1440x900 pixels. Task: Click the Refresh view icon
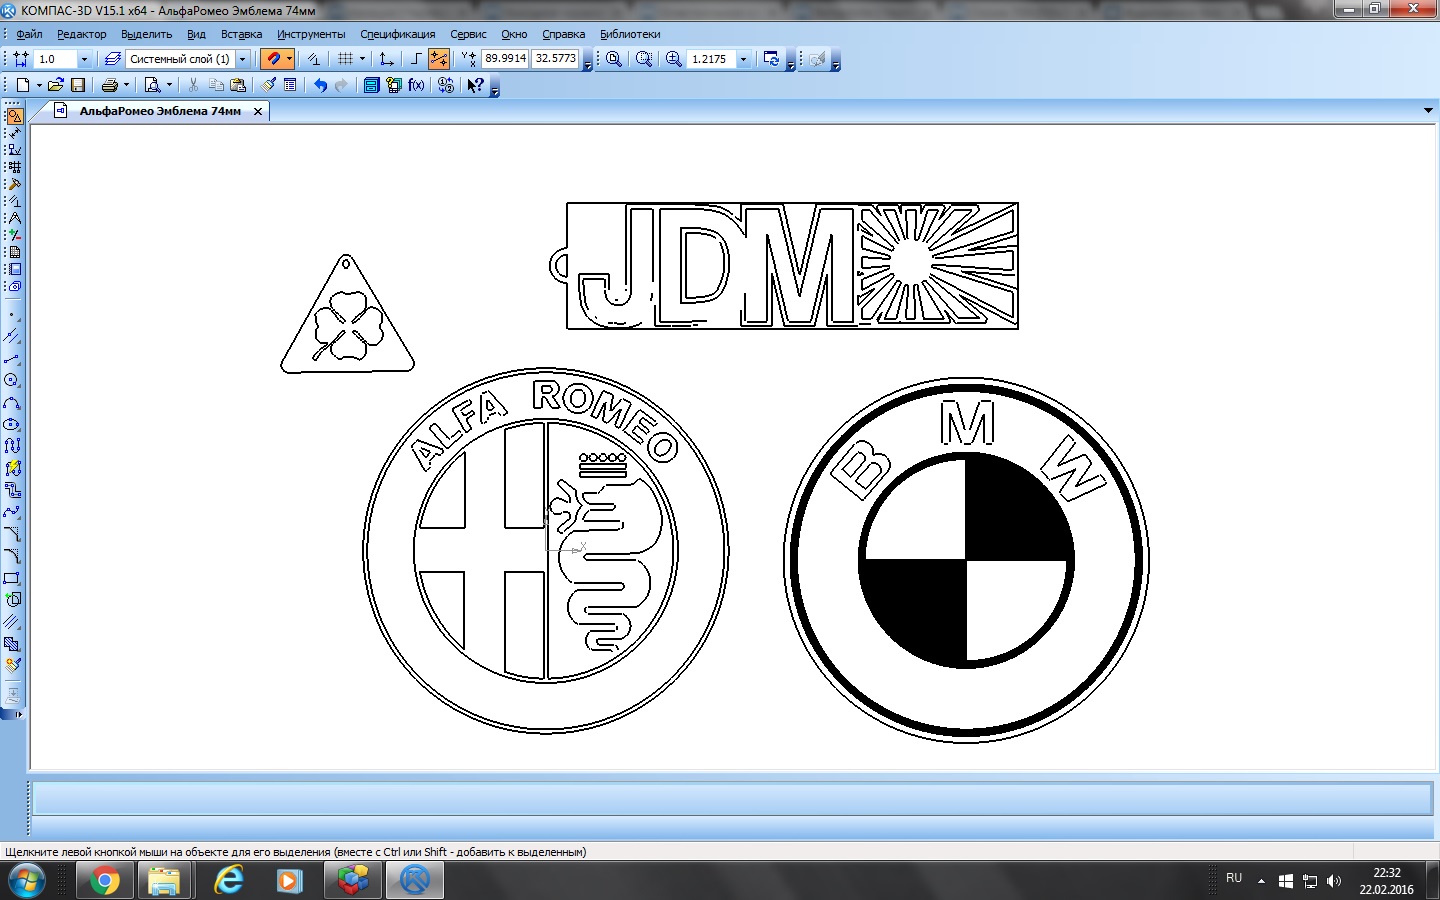pyautogui.click(x=771, y=59)
